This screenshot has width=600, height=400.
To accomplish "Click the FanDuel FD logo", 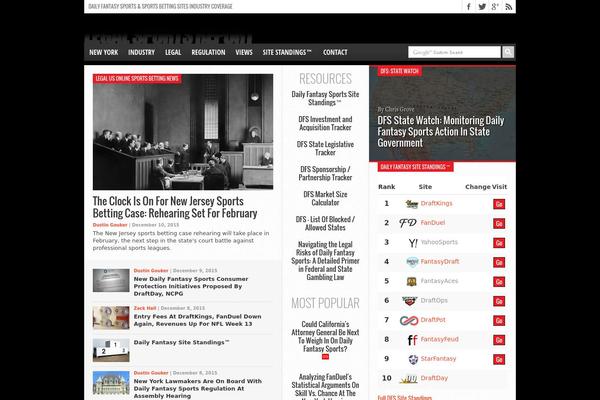I will click(x=408, y=223).
